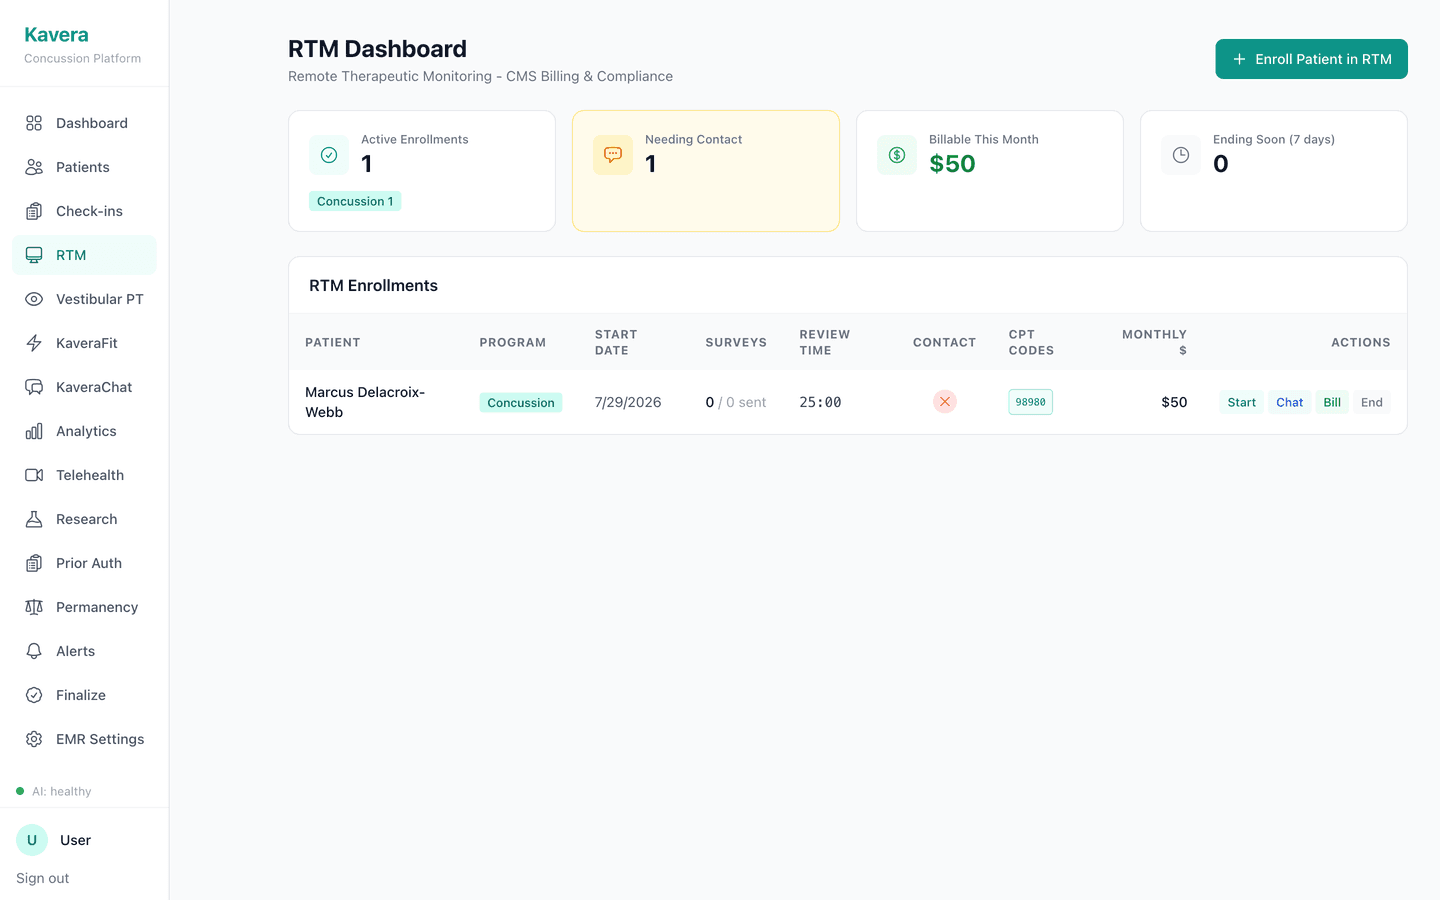Open EMR Settings menu item

[84, 739]
